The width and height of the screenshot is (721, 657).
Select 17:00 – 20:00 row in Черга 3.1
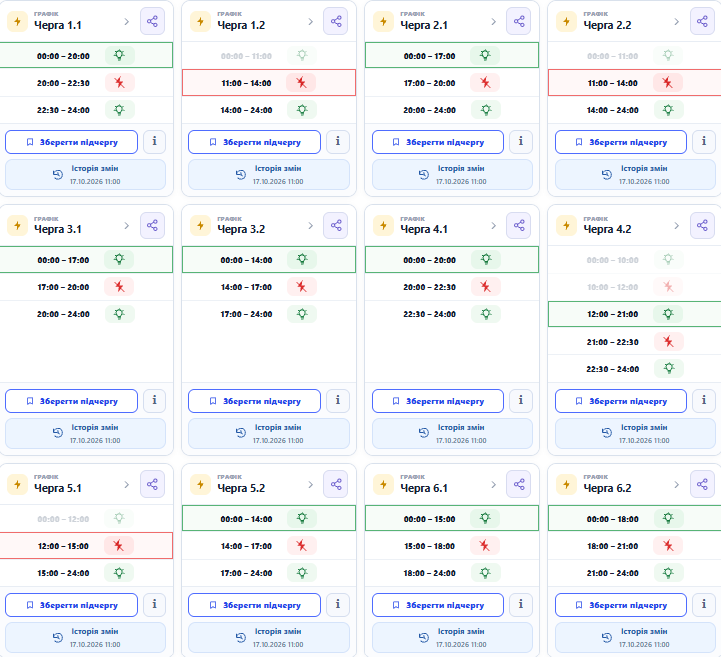pyautogui.click(x=86, y=287)
